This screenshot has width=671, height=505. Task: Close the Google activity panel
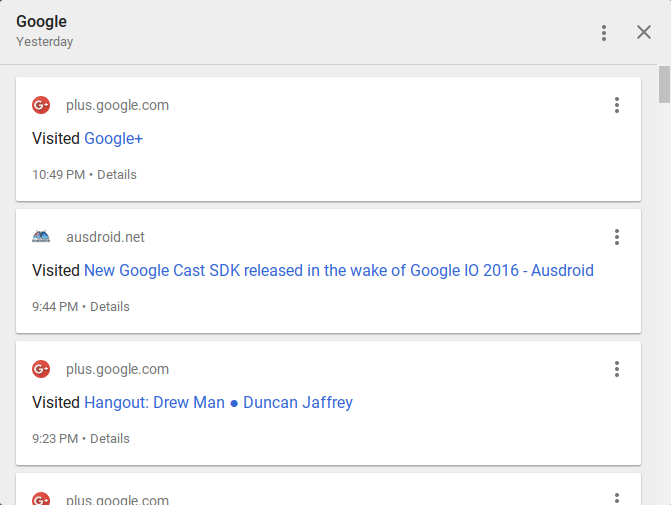pyautogui.click(x=644, y=32)
